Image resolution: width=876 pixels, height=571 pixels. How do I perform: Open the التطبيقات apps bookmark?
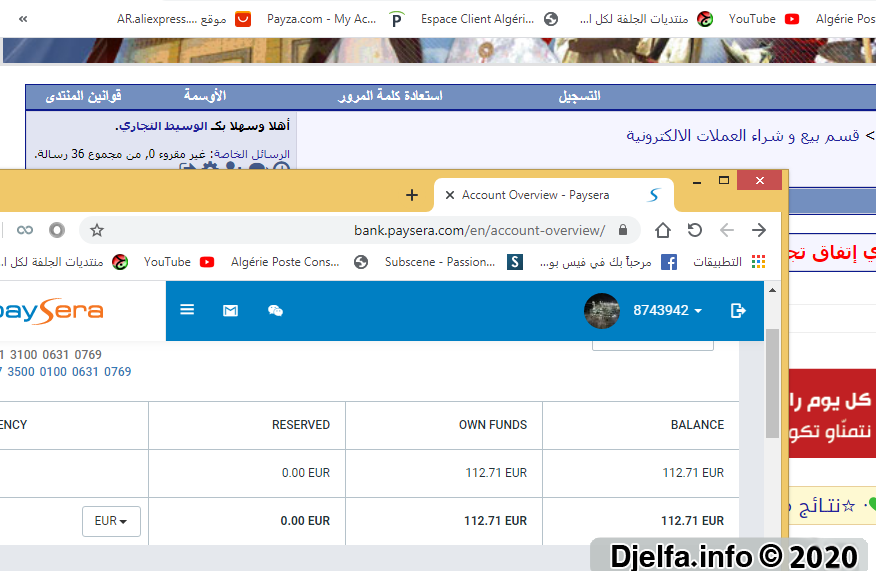729,262
